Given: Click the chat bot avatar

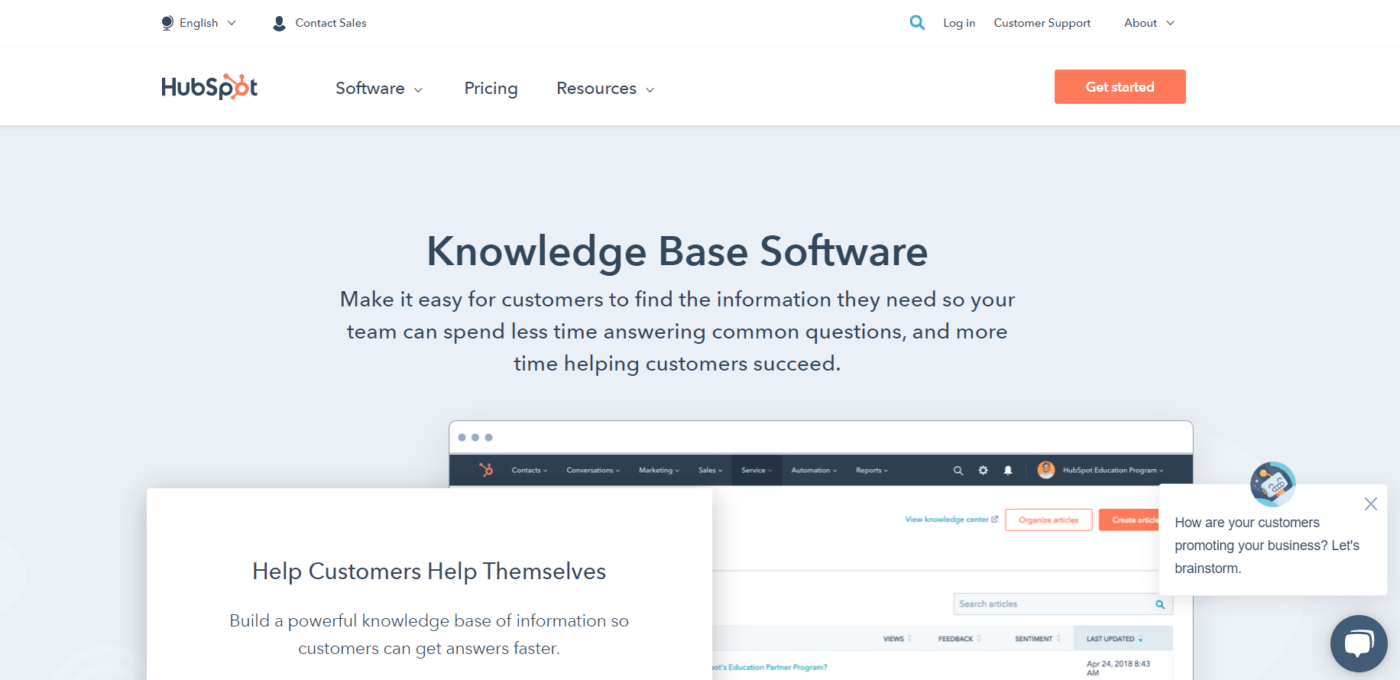Looking at the screenshot, I should [1273, 484].
